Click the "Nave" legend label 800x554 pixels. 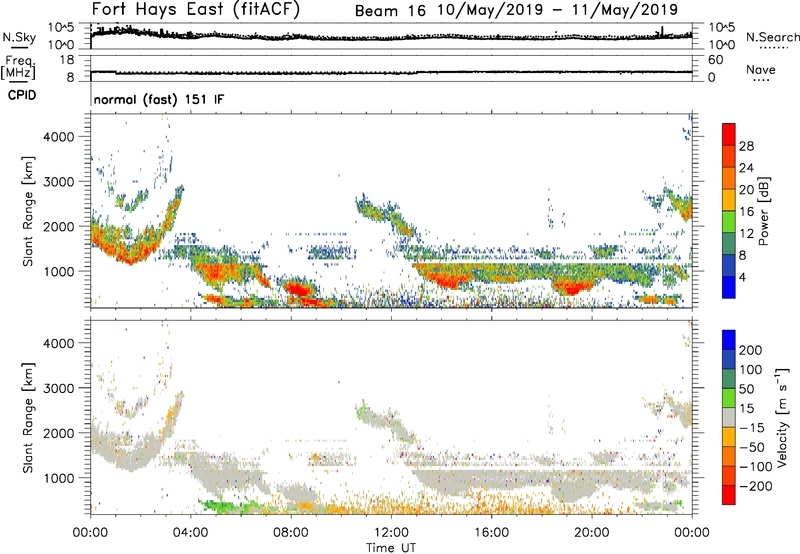point(761,70)
